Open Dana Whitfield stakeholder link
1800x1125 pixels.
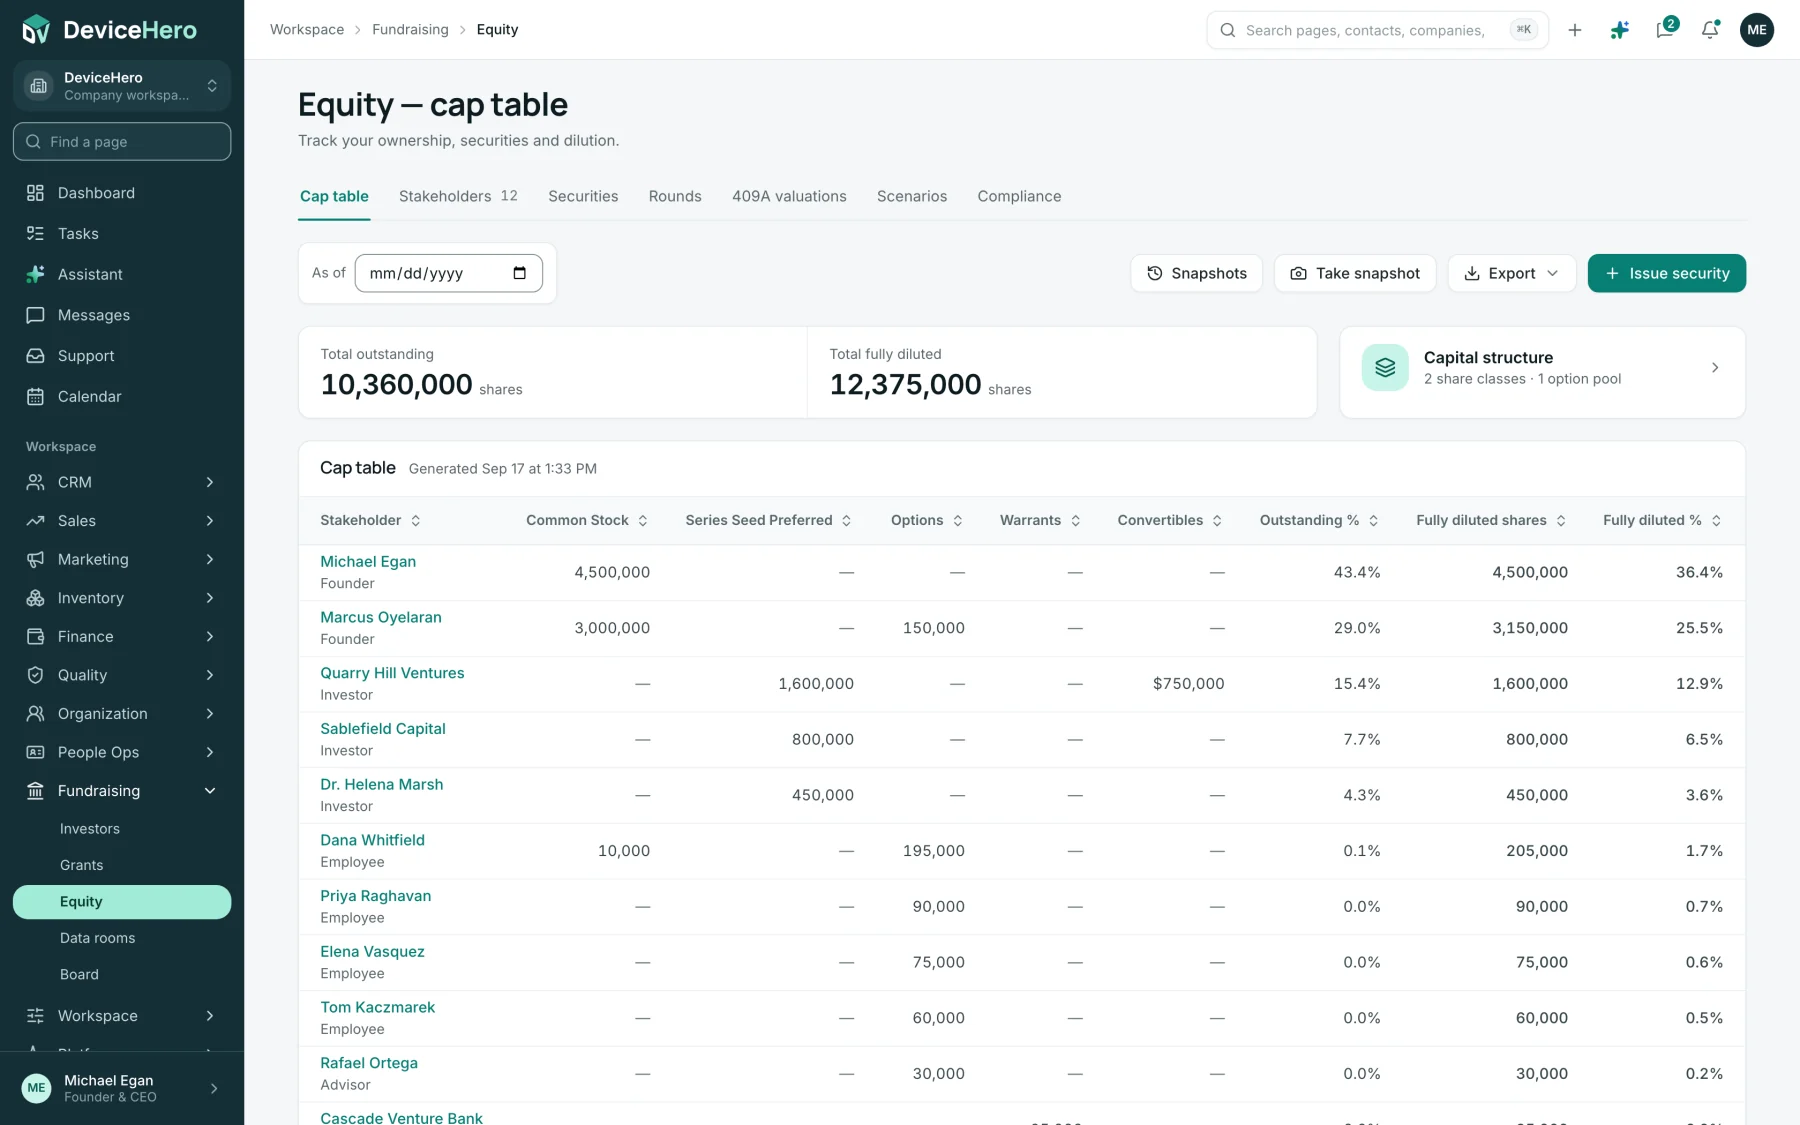(x=372, y=840)
